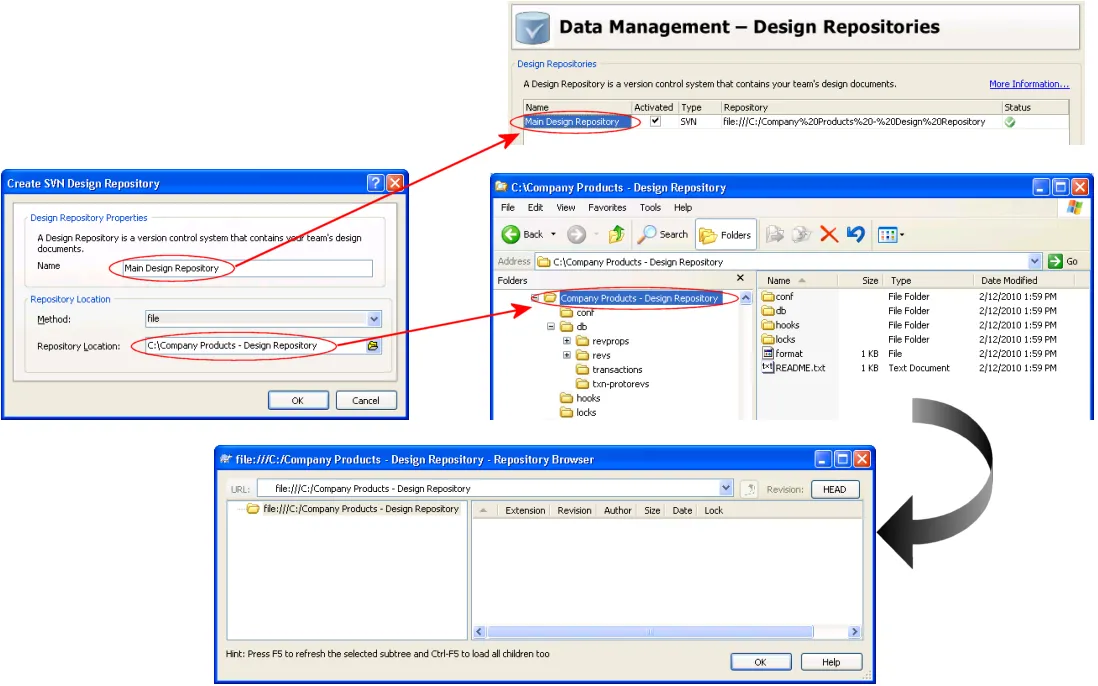The image size is (1098, 686).
Task: Click OK in Create SVN Design Repository dialog
Action: [x=298, y=400]
